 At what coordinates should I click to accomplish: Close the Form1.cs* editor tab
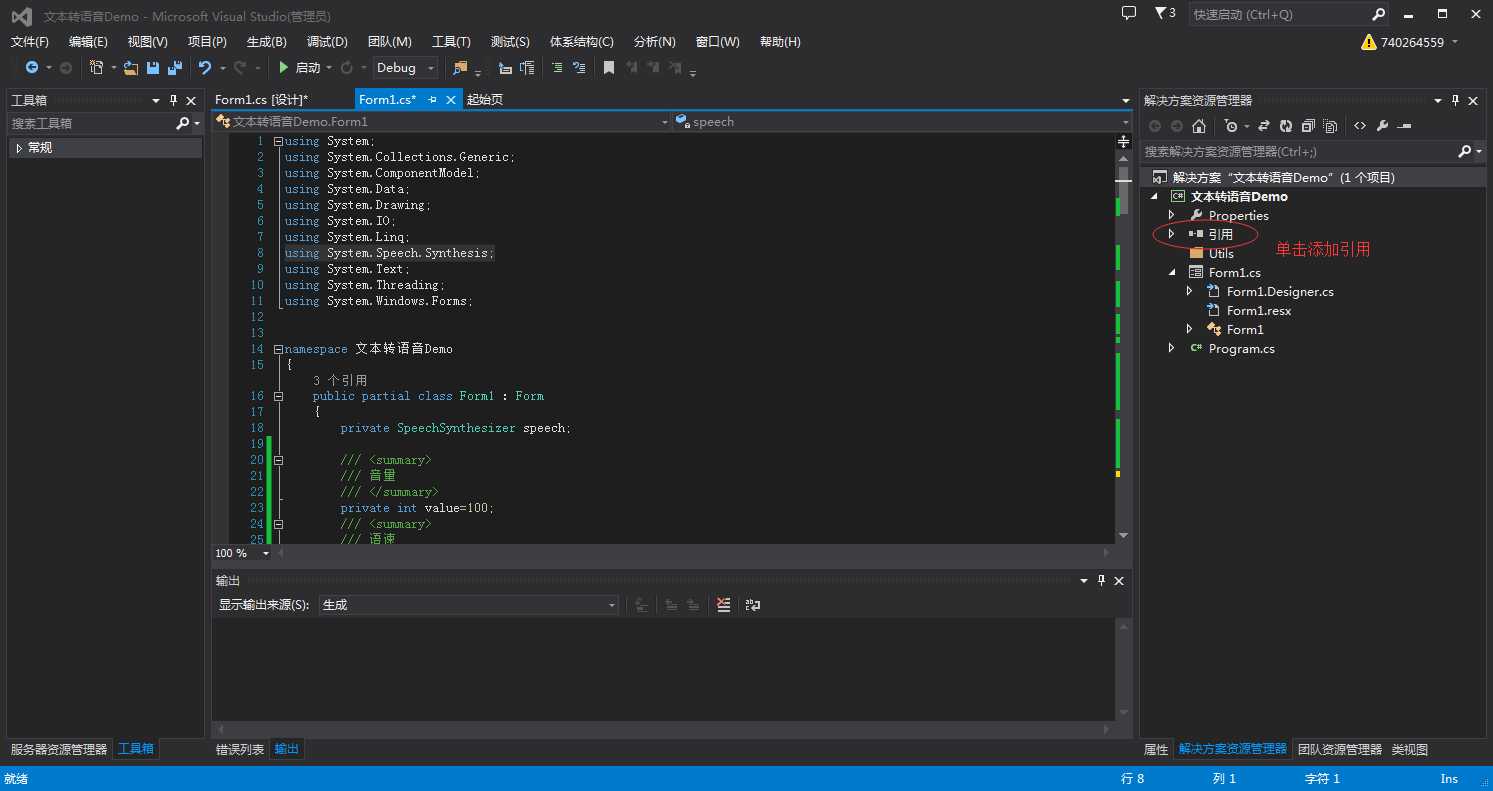(451, 100)
